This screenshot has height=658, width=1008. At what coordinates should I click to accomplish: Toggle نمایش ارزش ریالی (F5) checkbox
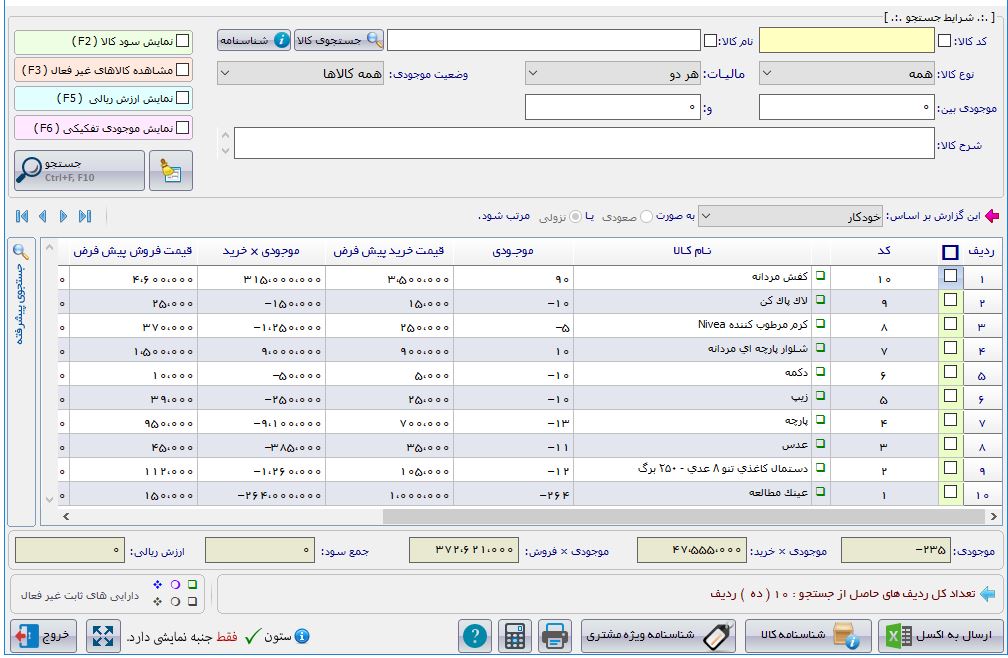pyautogui.click(x=182, y=99)
